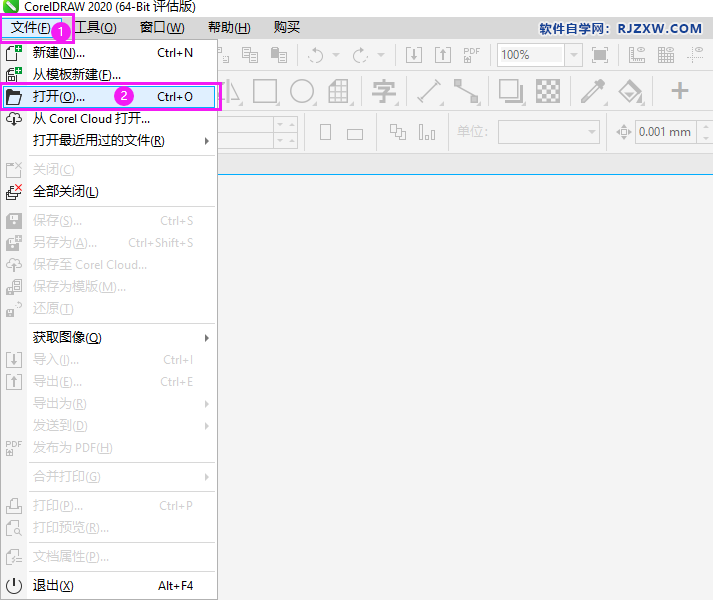
Task: Open the 工具(O) menu
Action: (x=95, y=28)
